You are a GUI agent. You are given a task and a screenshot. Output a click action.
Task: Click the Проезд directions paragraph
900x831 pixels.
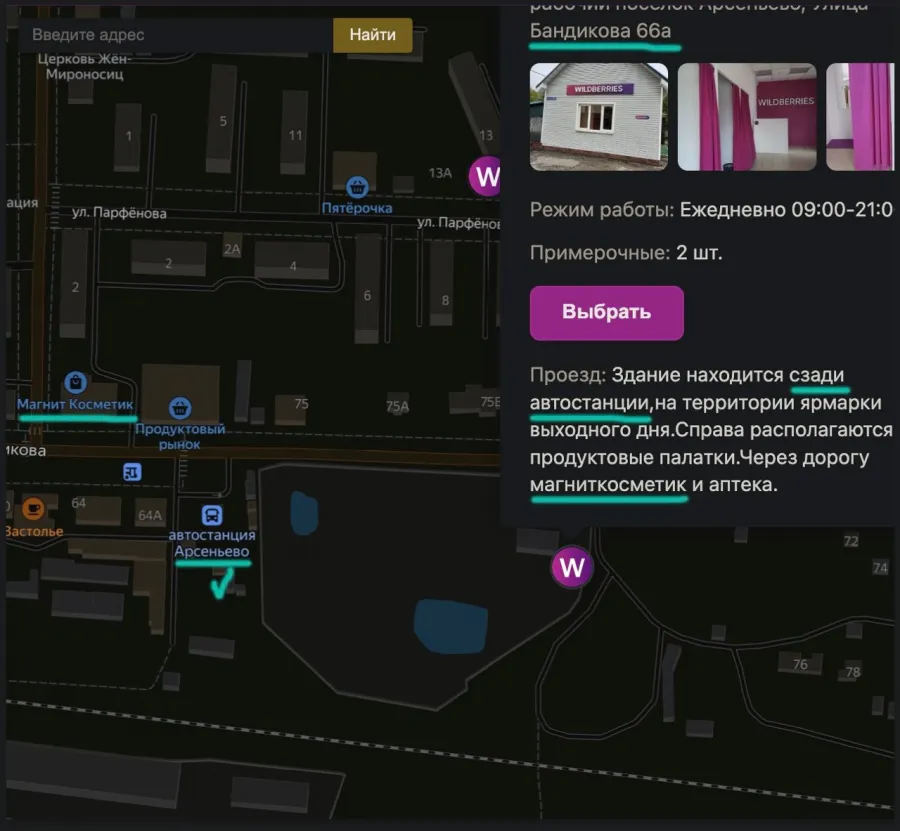(711, 430)
